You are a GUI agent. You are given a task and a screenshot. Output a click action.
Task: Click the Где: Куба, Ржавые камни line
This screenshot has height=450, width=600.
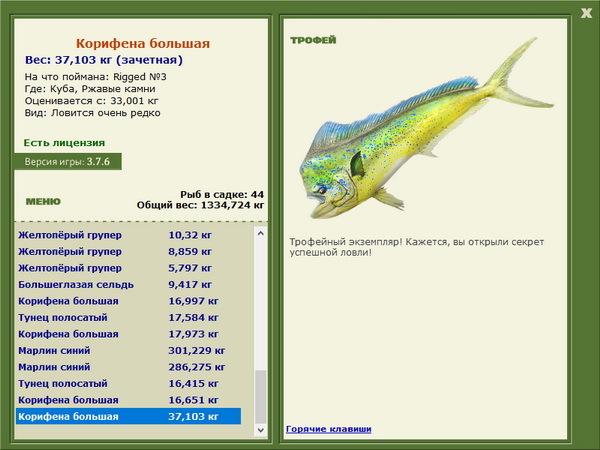pyautogui.click(x=90, y=89)
